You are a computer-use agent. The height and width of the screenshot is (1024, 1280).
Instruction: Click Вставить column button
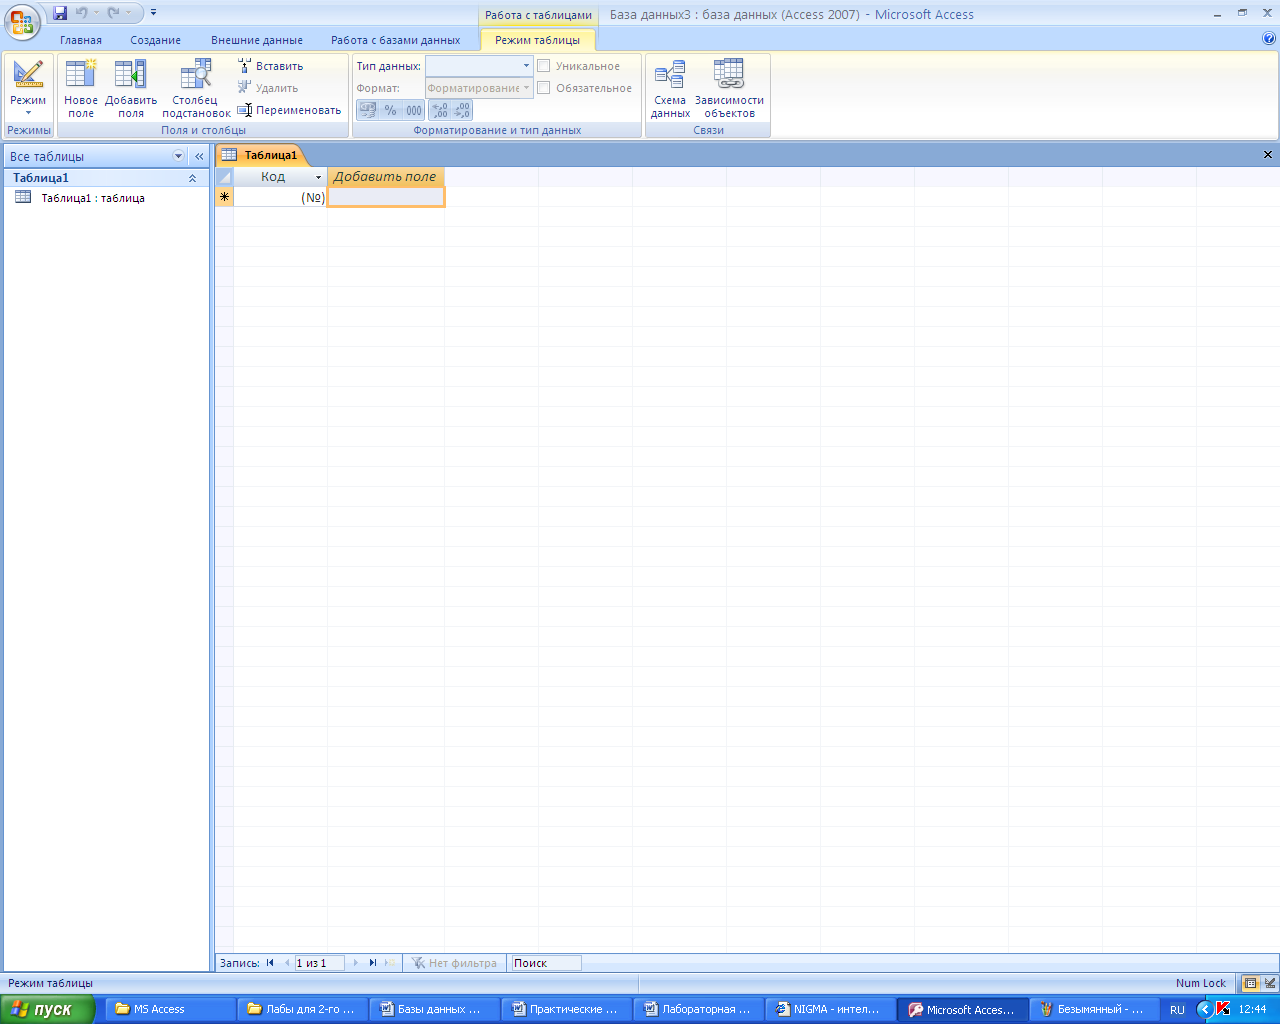point(270,66)
